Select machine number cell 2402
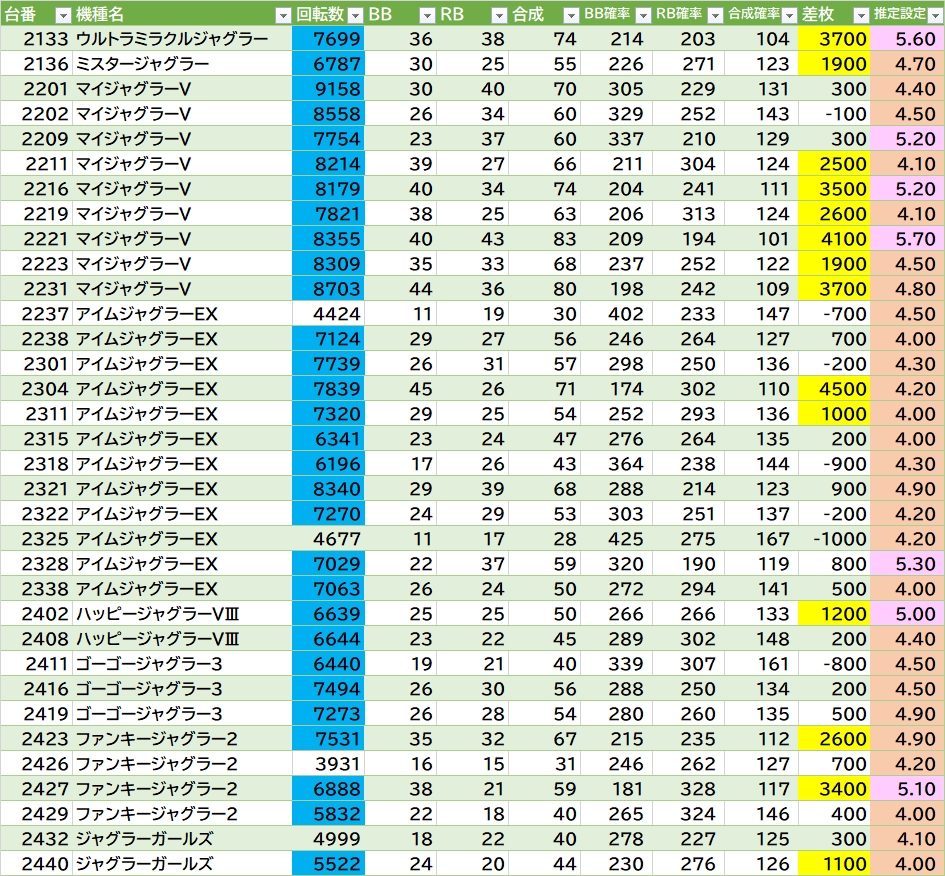 (x=37, y=614)
